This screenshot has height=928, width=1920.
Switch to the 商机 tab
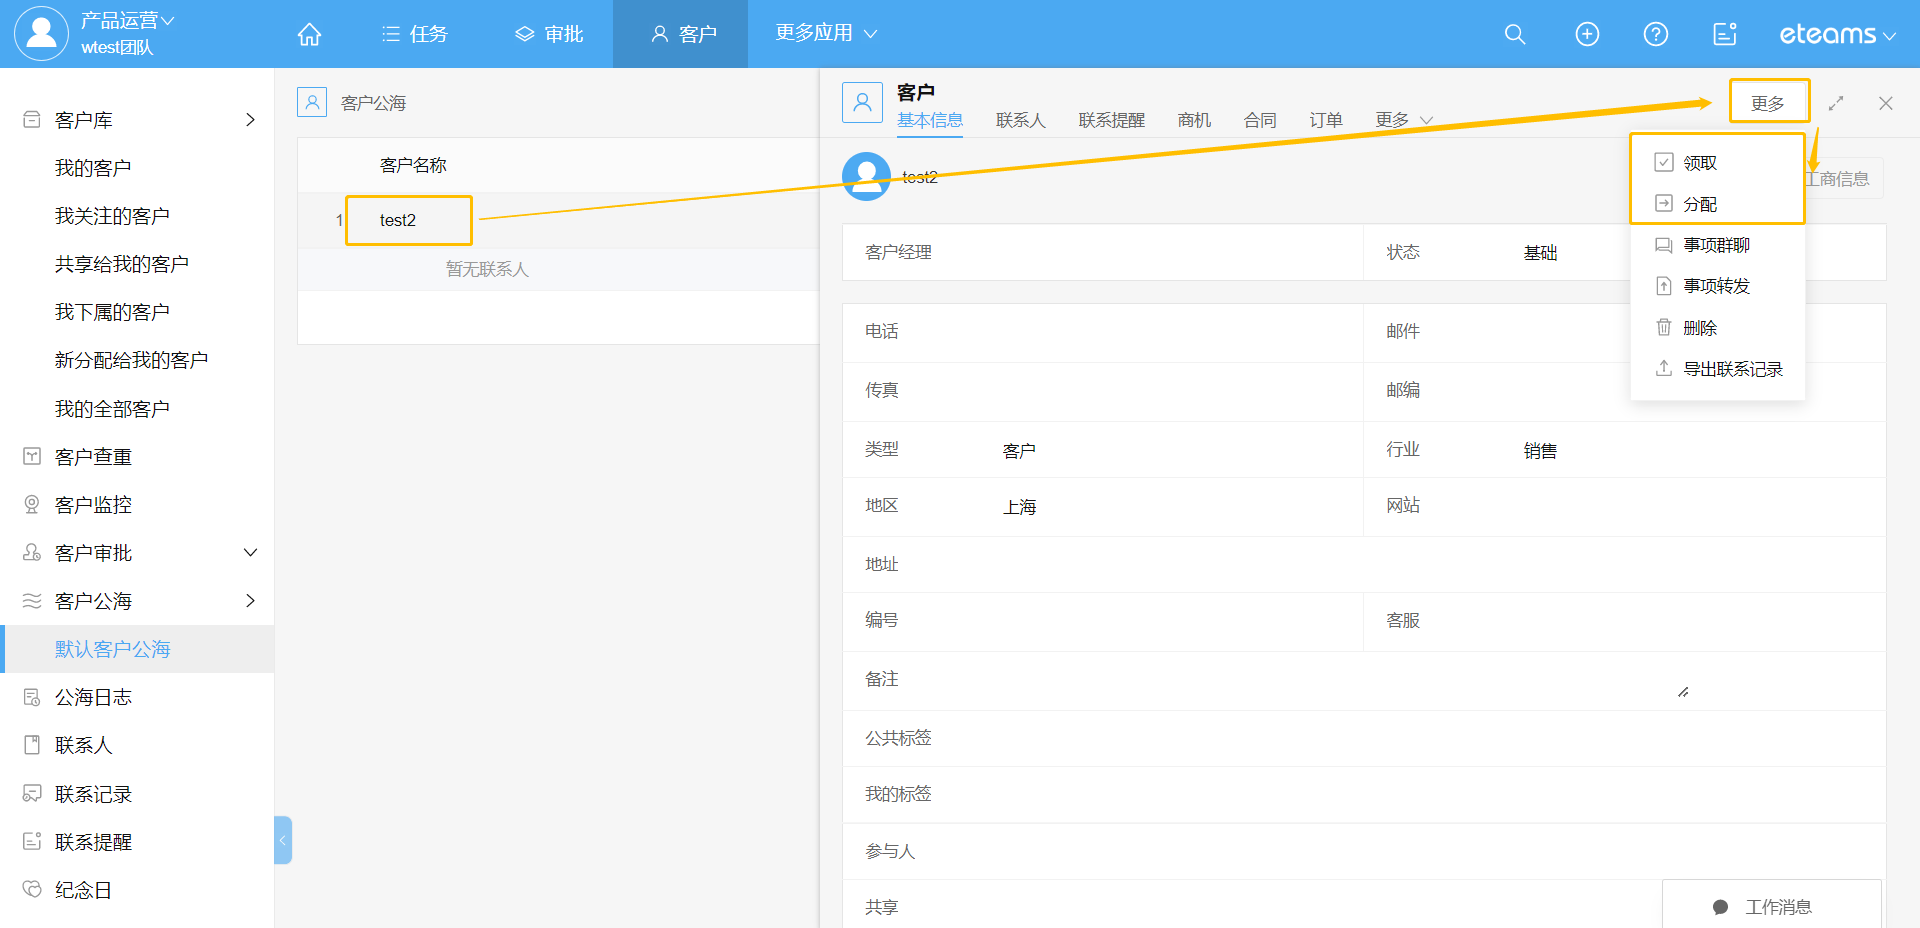click(x=1194, y=120)
